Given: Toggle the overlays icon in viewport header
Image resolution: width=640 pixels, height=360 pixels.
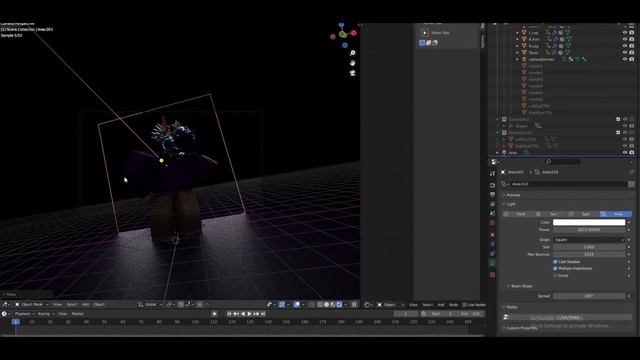Looking at the screenshot, I should pyautogui.click(x=297, y=304).
